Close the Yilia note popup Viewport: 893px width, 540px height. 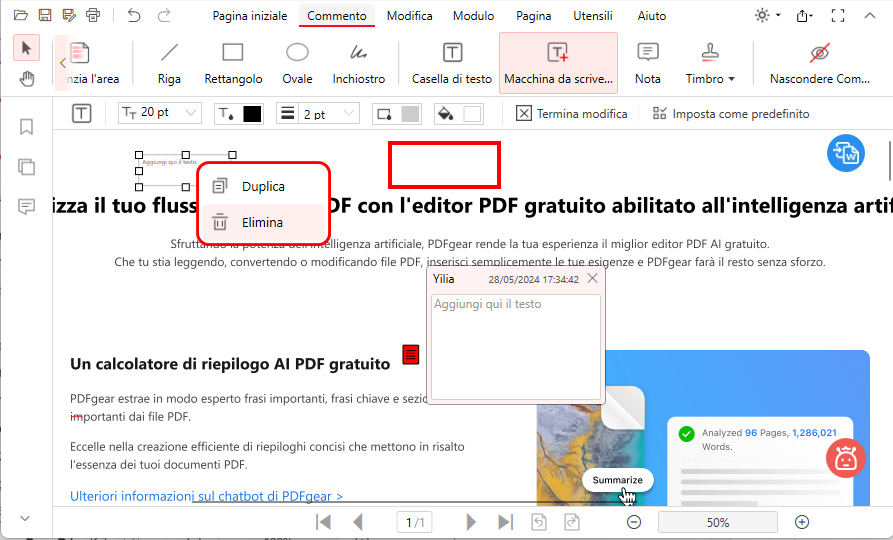(593, 278)
